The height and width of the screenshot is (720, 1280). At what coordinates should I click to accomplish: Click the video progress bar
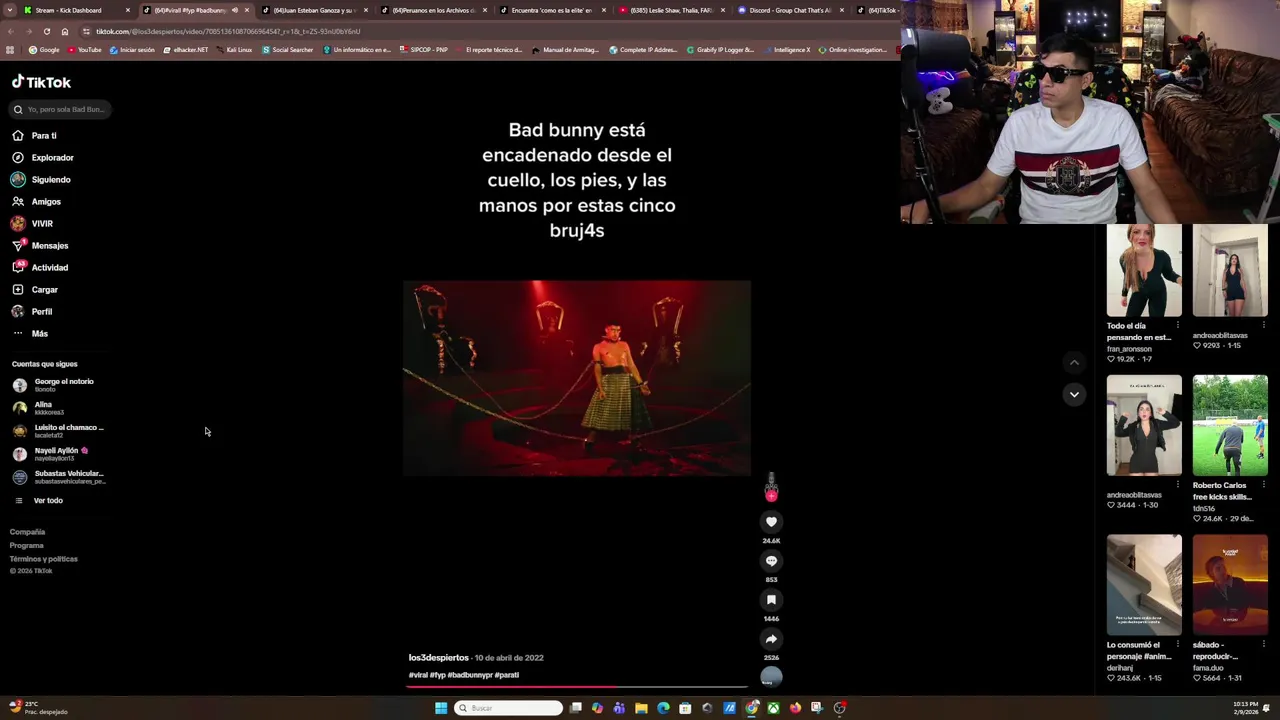tap(577, 686)
